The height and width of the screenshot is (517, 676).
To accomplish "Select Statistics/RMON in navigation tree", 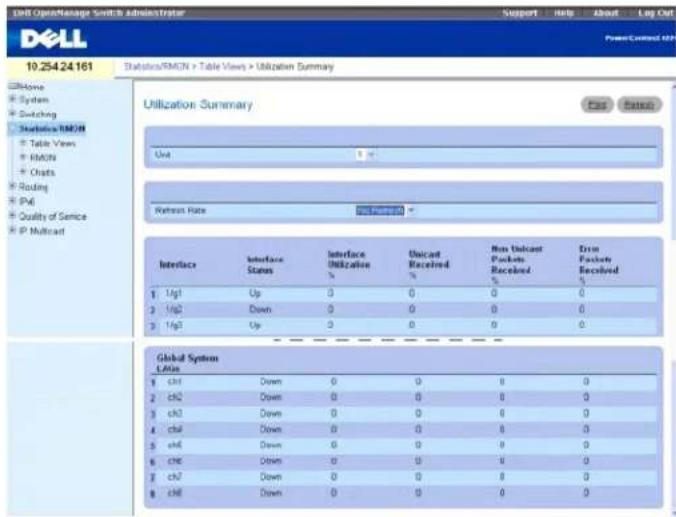I will (52, 128).
